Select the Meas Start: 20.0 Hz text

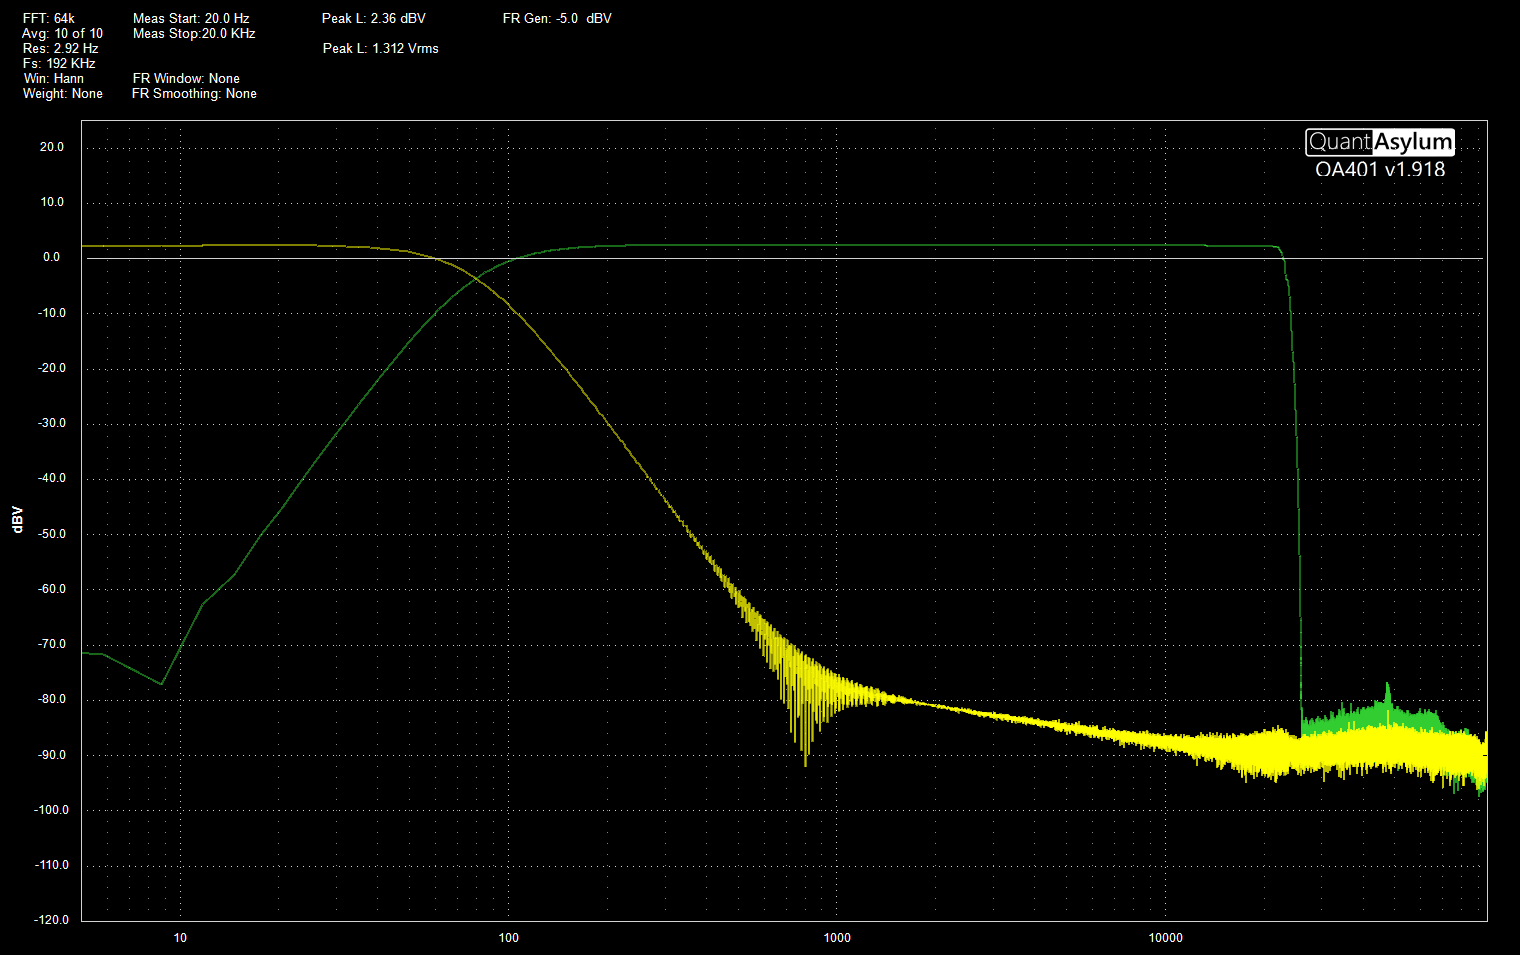(191, 18)
